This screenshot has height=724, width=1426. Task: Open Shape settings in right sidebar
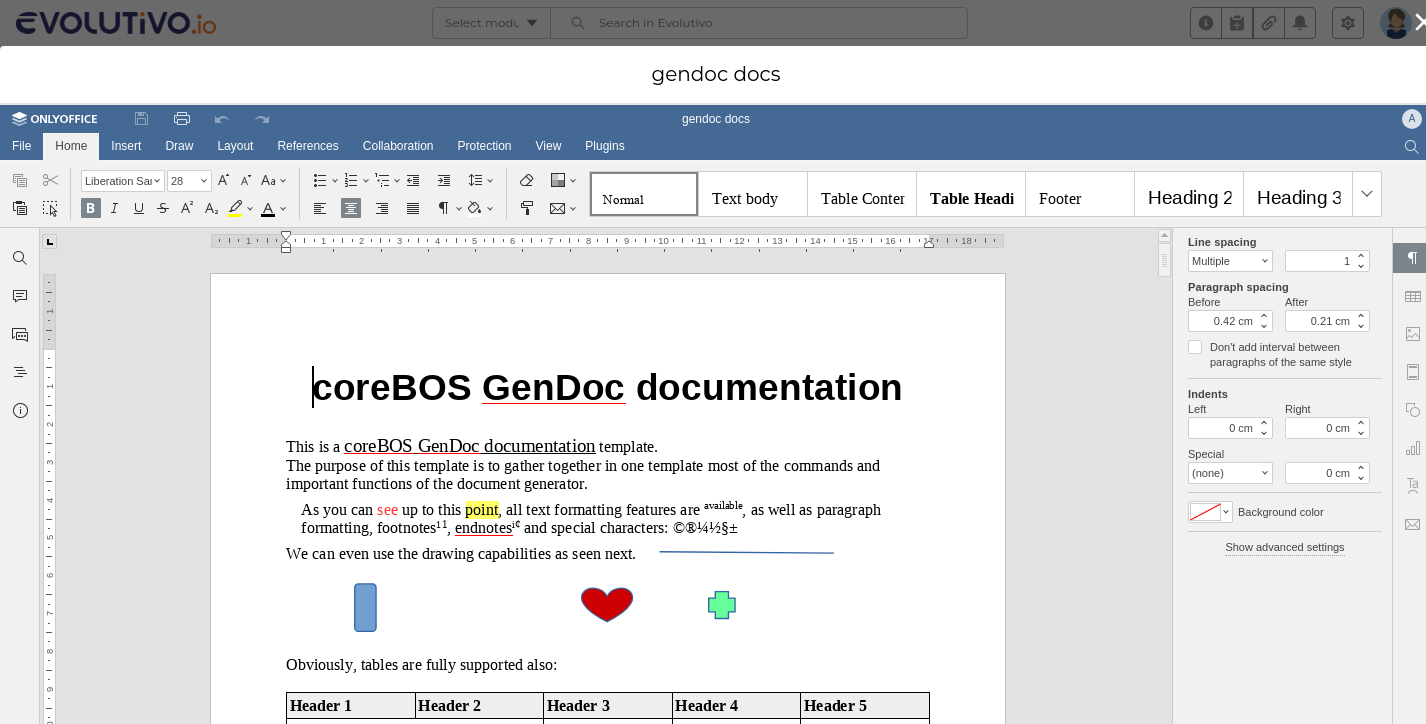click(x=1413, y=410)
